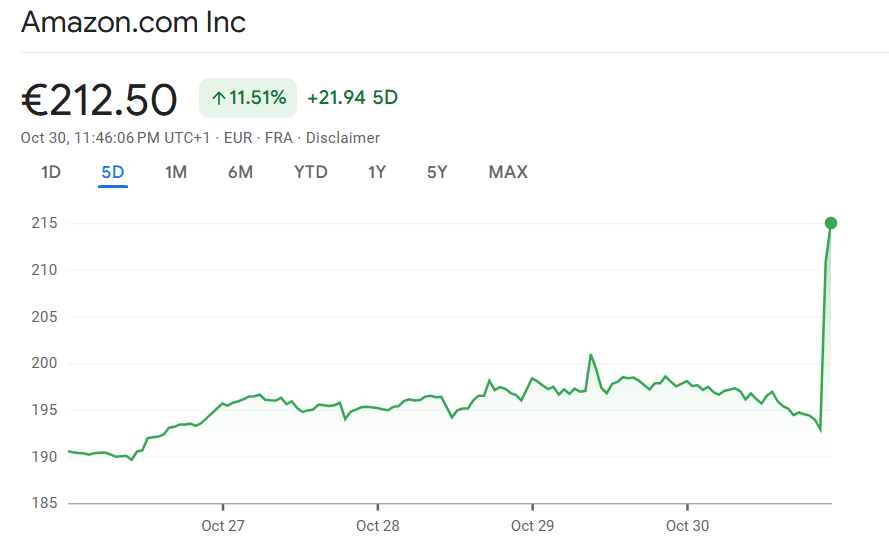Click the Amazon.com Inc title
The image size is (889, 549).
point(133,22)
